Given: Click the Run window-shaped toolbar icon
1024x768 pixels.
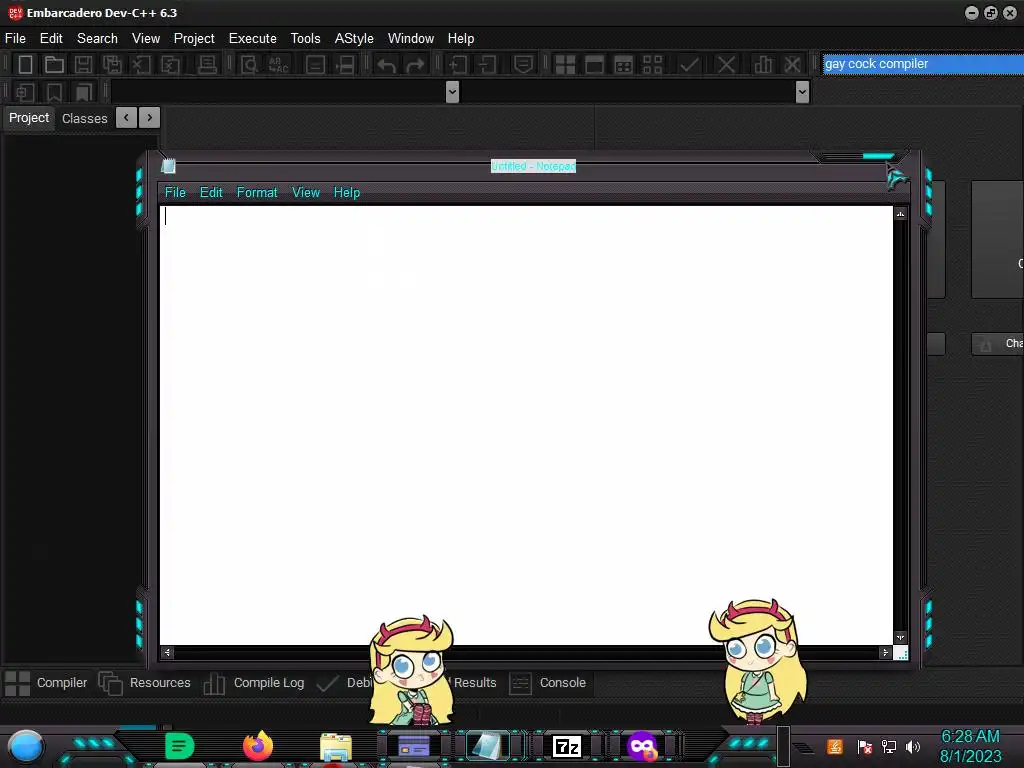Looking at the screenshot, I should pos(594,64).
